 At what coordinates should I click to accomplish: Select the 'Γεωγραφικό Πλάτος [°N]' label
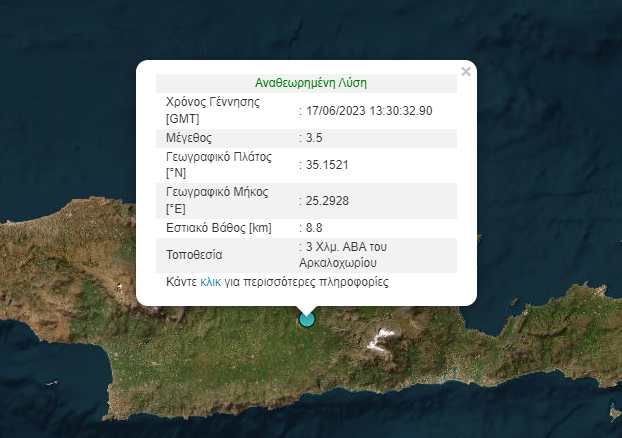tap(219, 165)
